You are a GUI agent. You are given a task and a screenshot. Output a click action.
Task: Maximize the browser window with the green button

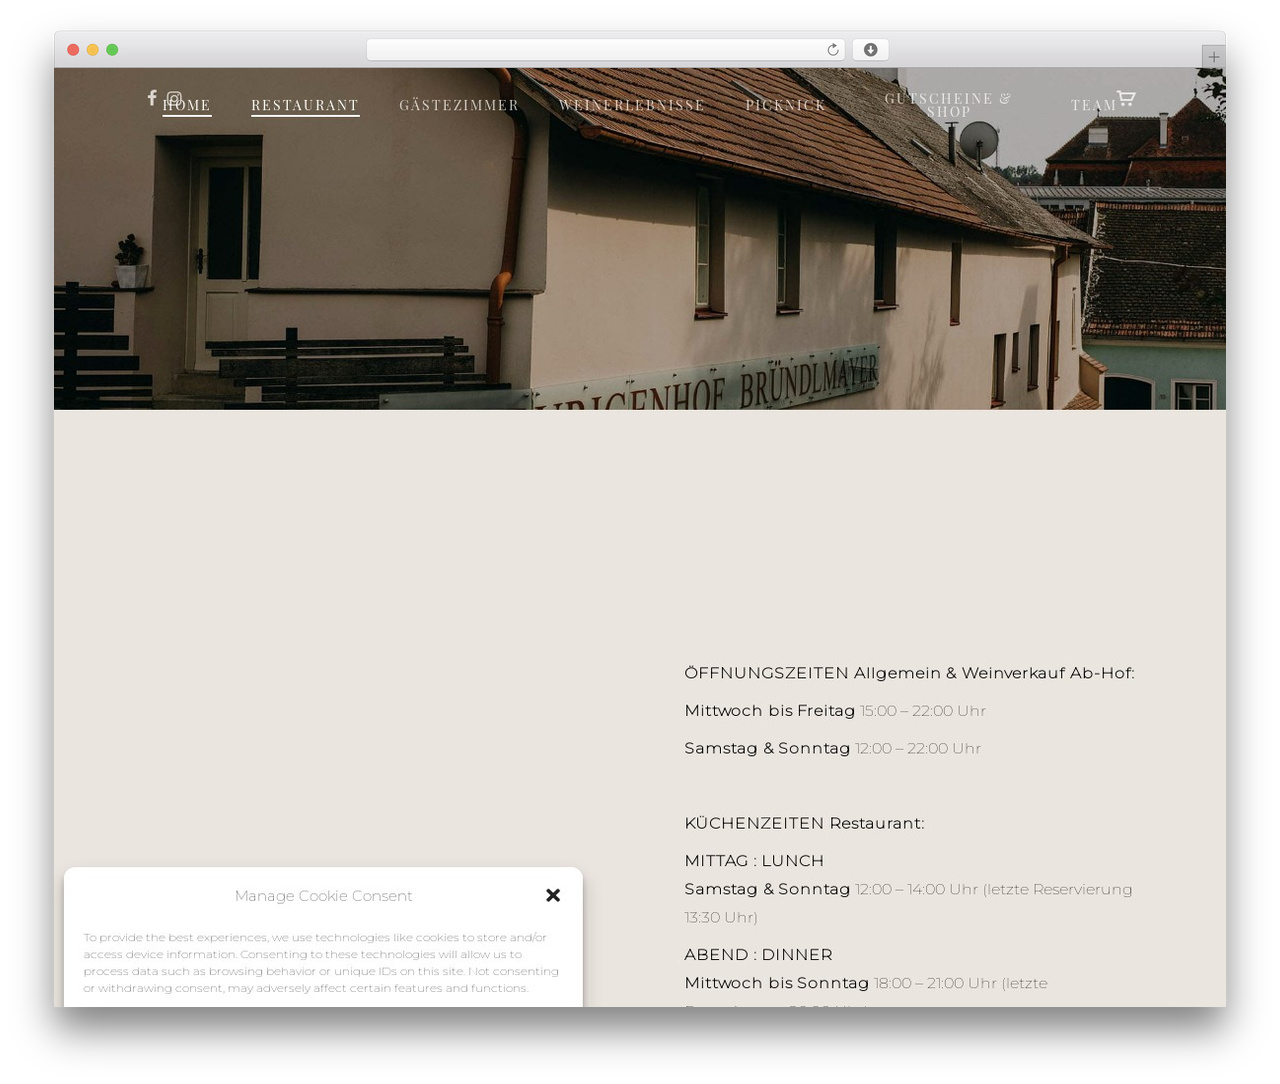(x=112, y=50)
